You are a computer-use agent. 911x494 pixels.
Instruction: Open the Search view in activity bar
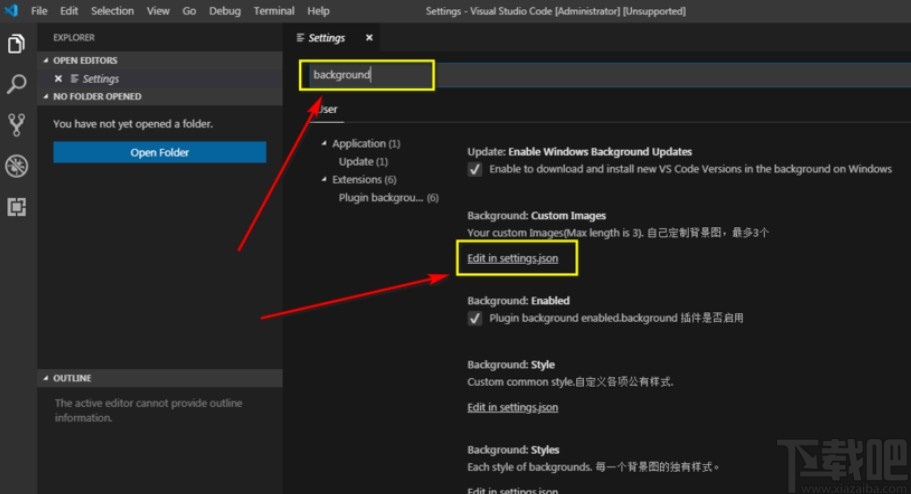[16, 84]
